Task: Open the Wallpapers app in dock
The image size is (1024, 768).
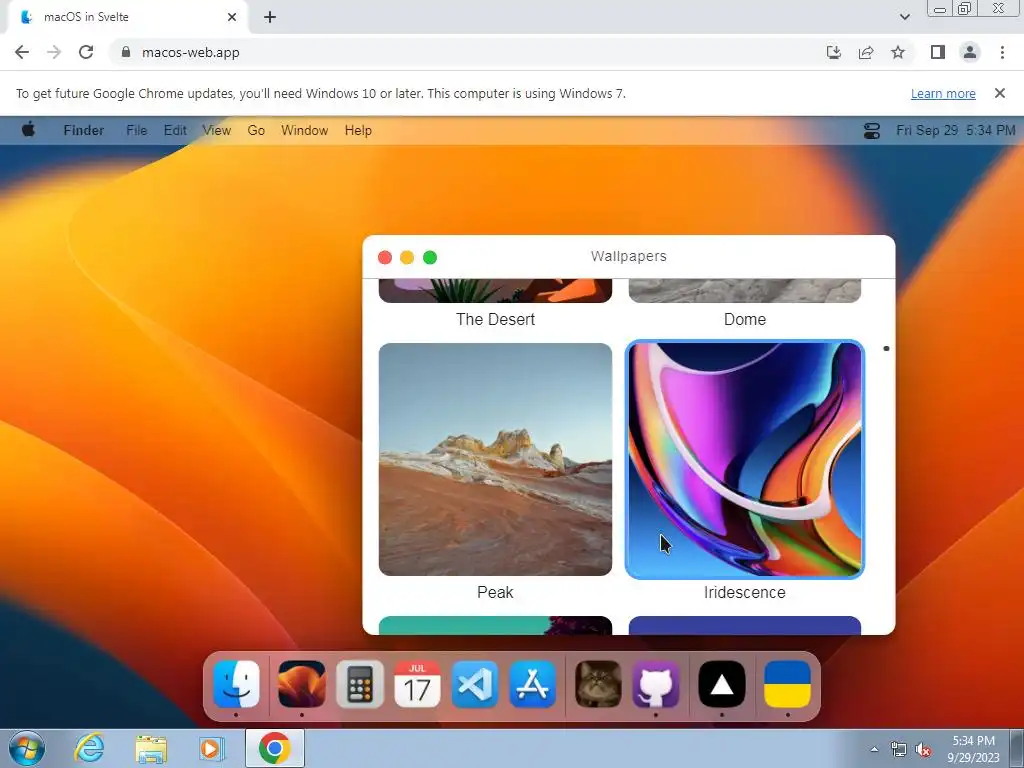Action: point(302,684)
